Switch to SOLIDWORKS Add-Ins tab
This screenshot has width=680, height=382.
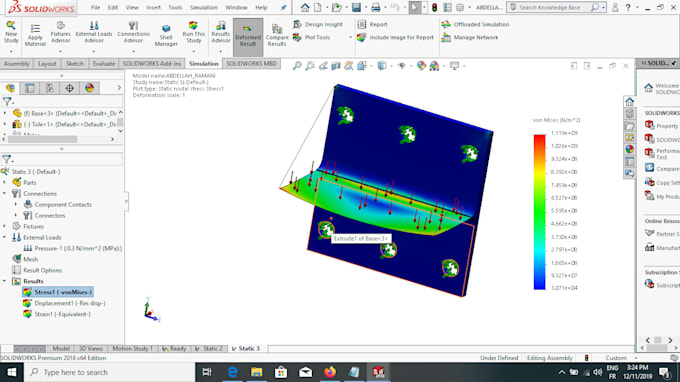click(152, 64)
